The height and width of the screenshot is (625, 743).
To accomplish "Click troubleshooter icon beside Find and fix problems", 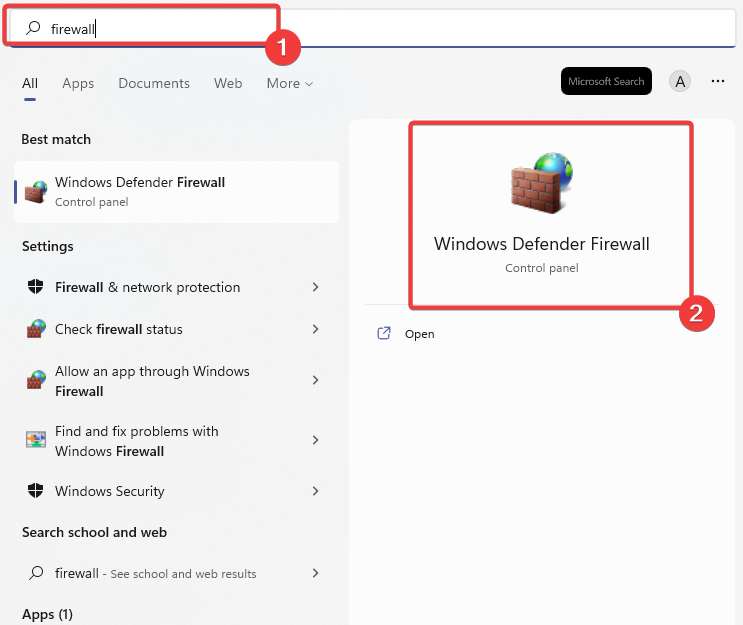I will [x=36, y=440].
